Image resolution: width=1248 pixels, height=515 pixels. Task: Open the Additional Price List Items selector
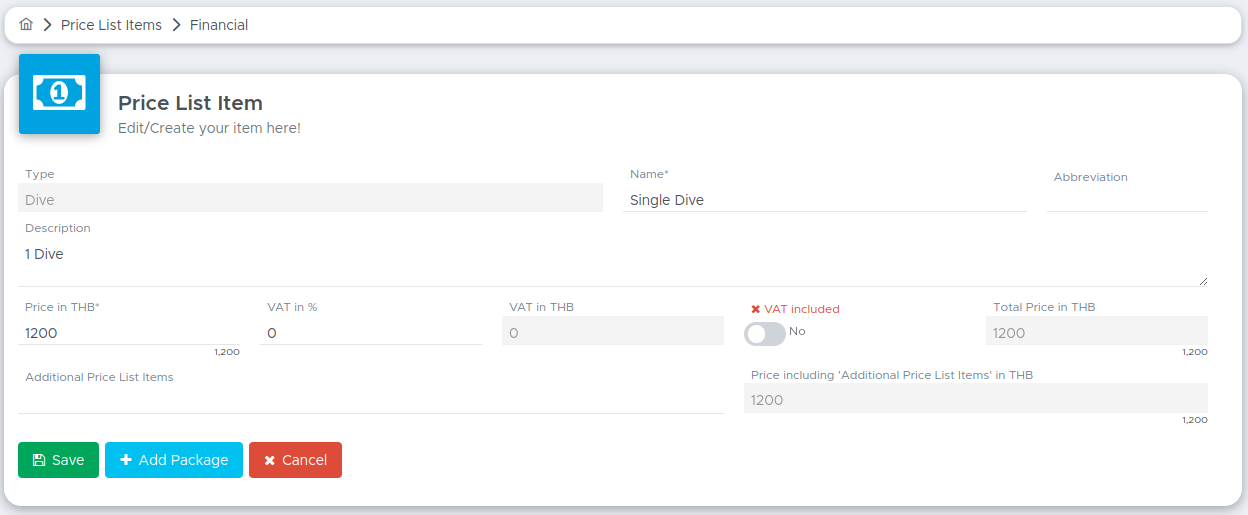point(371,400)
